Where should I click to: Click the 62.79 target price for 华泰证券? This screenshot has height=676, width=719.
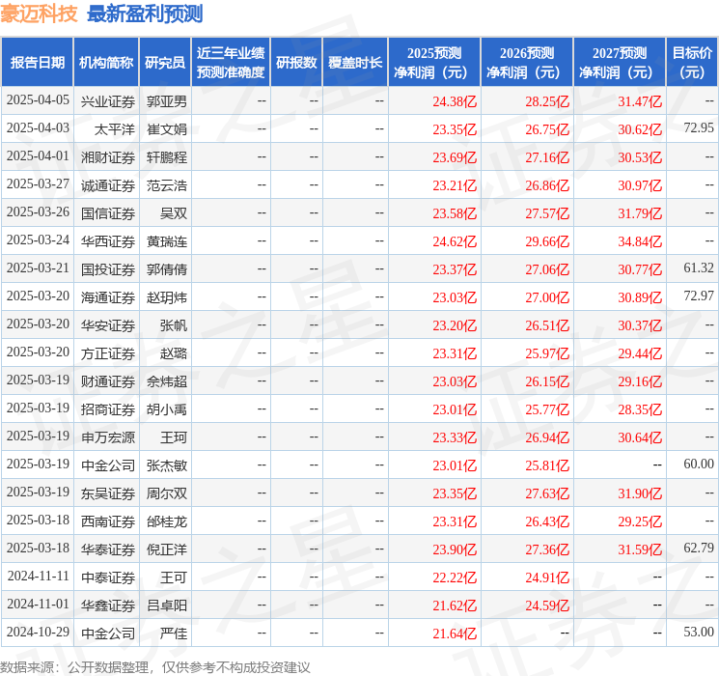pyautogui.click(x=698, y=548)
